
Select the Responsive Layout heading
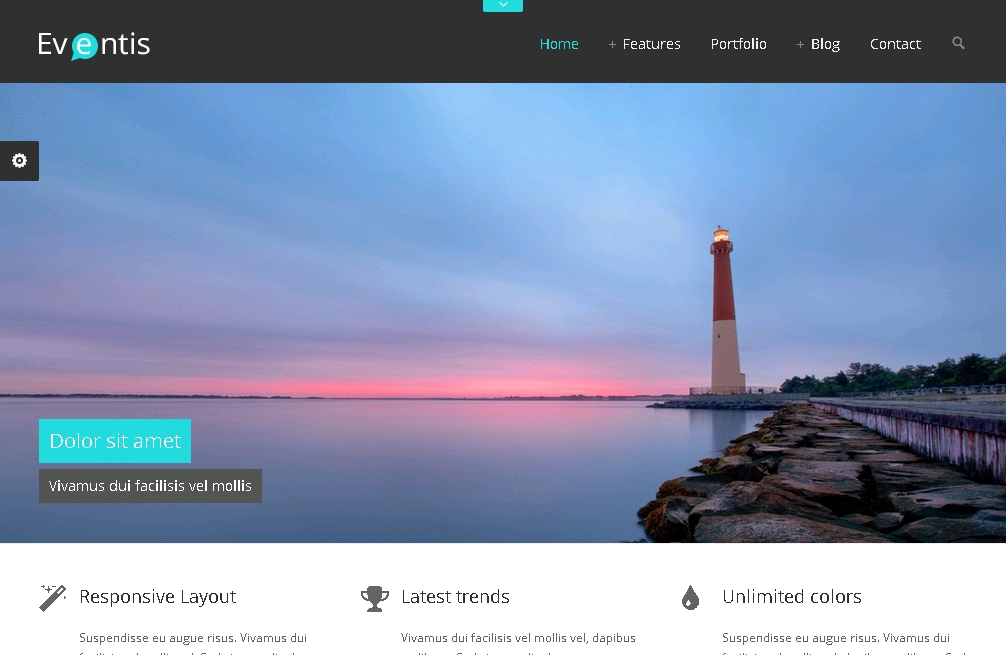[157, 597]
